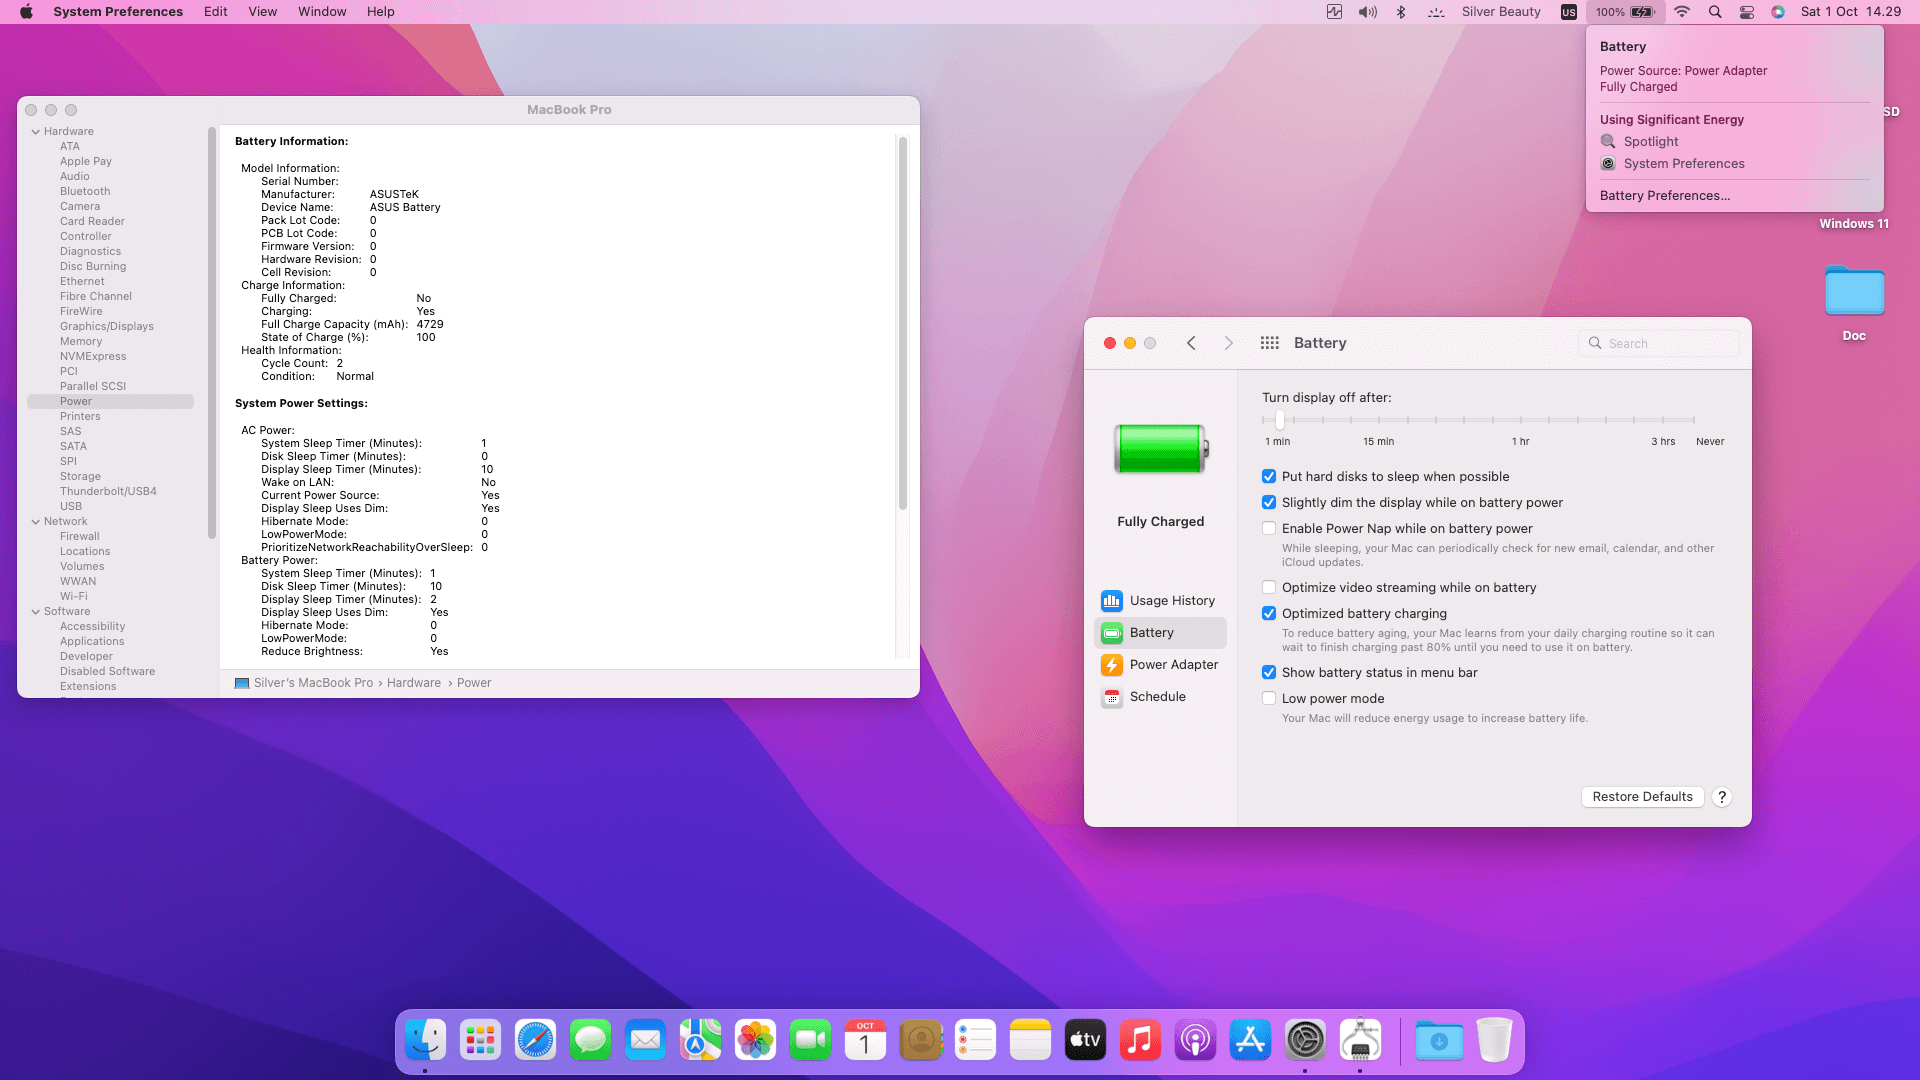This screenshot has height=1080, width=1920.
Task: Open Launchpad in the Dock
Action: tap(481, 1041)
